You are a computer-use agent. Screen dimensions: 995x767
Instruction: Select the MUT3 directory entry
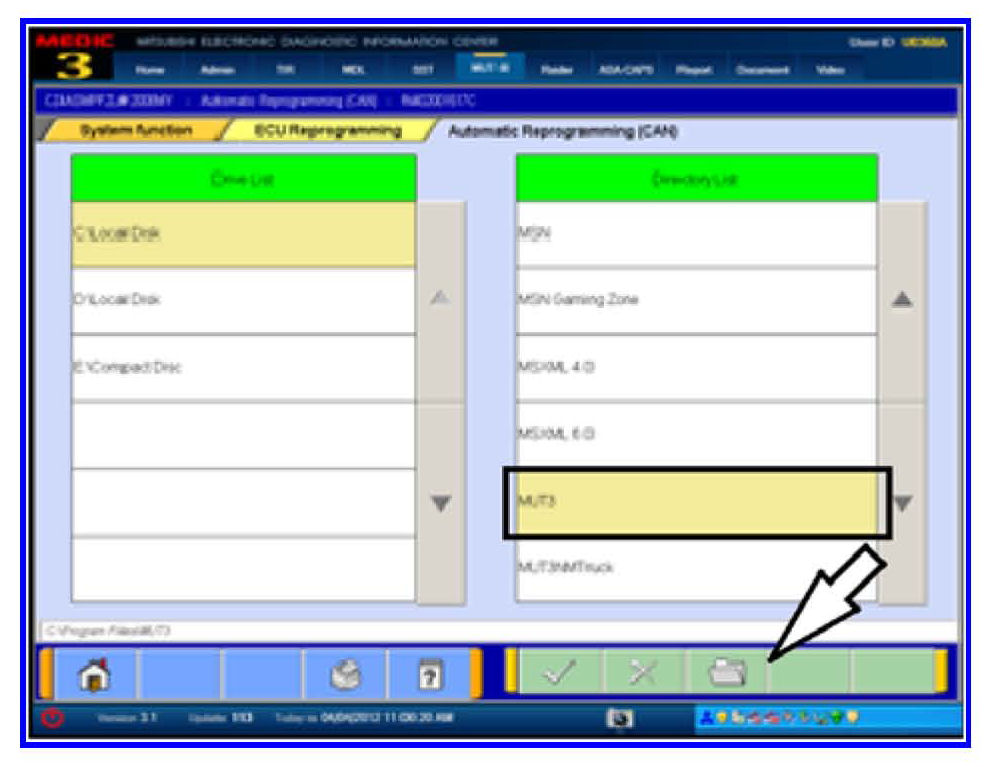click(x=696, y=502)
